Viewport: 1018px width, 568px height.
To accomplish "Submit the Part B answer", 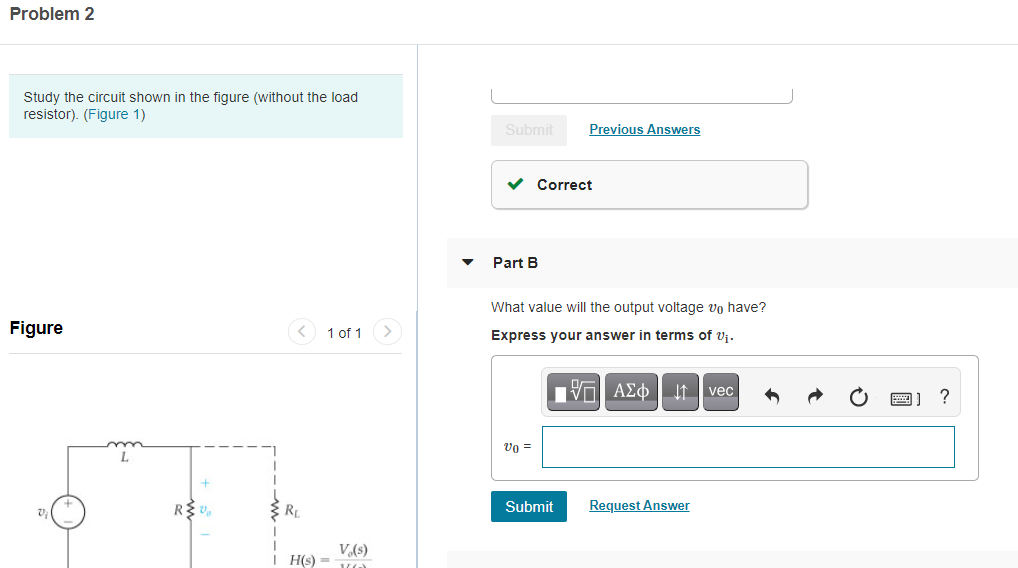I will click(528, 506).
